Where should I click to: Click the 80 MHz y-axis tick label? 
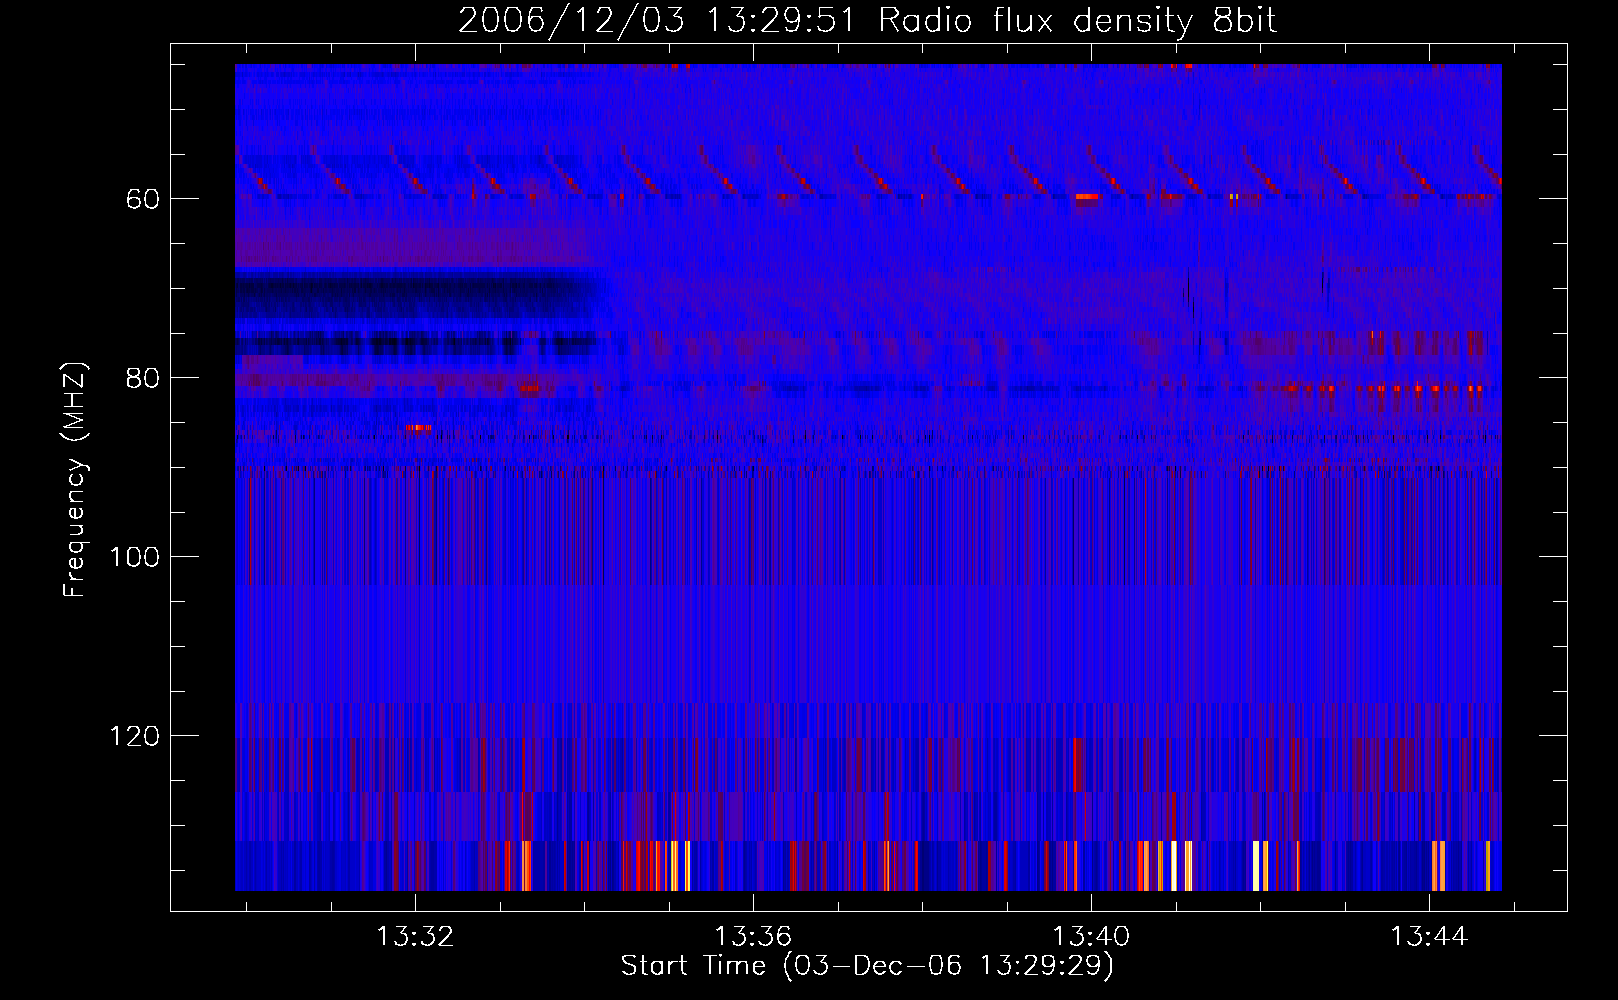pyautogui.click(x=142, y=378)
